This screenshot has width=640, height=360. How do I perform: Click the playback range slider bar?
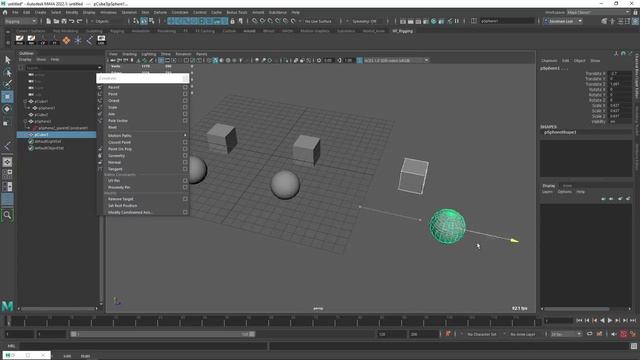(162, 334)
